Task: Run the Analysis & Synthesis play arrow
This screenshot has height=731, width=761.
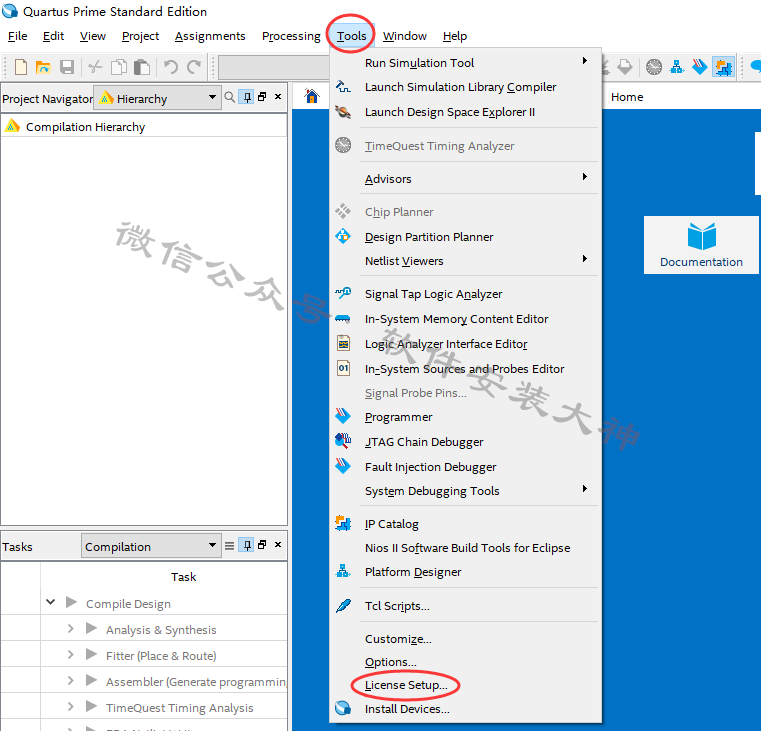Action: 91,629
